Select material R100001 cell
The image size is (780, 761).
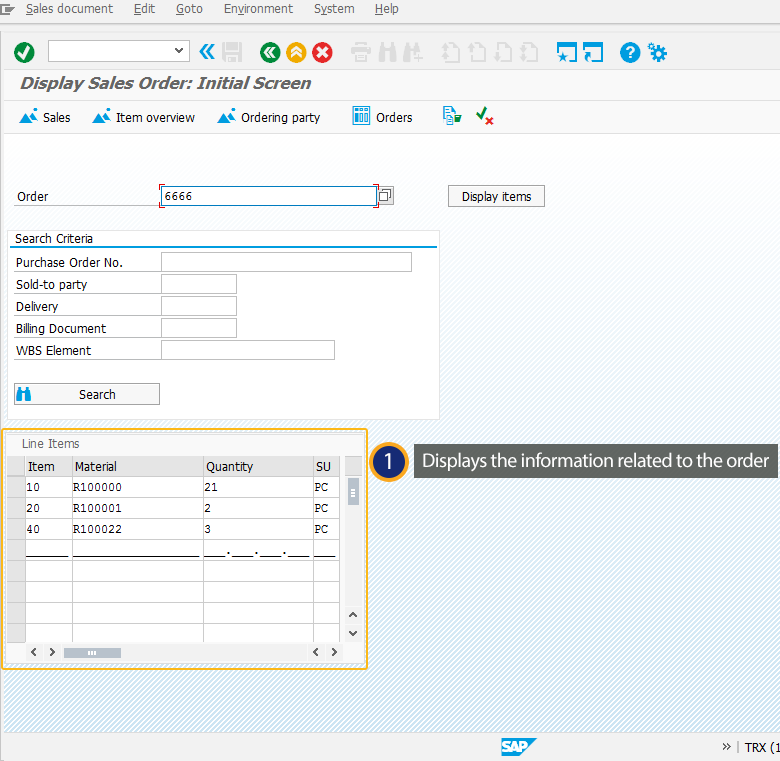pos(138,508)
